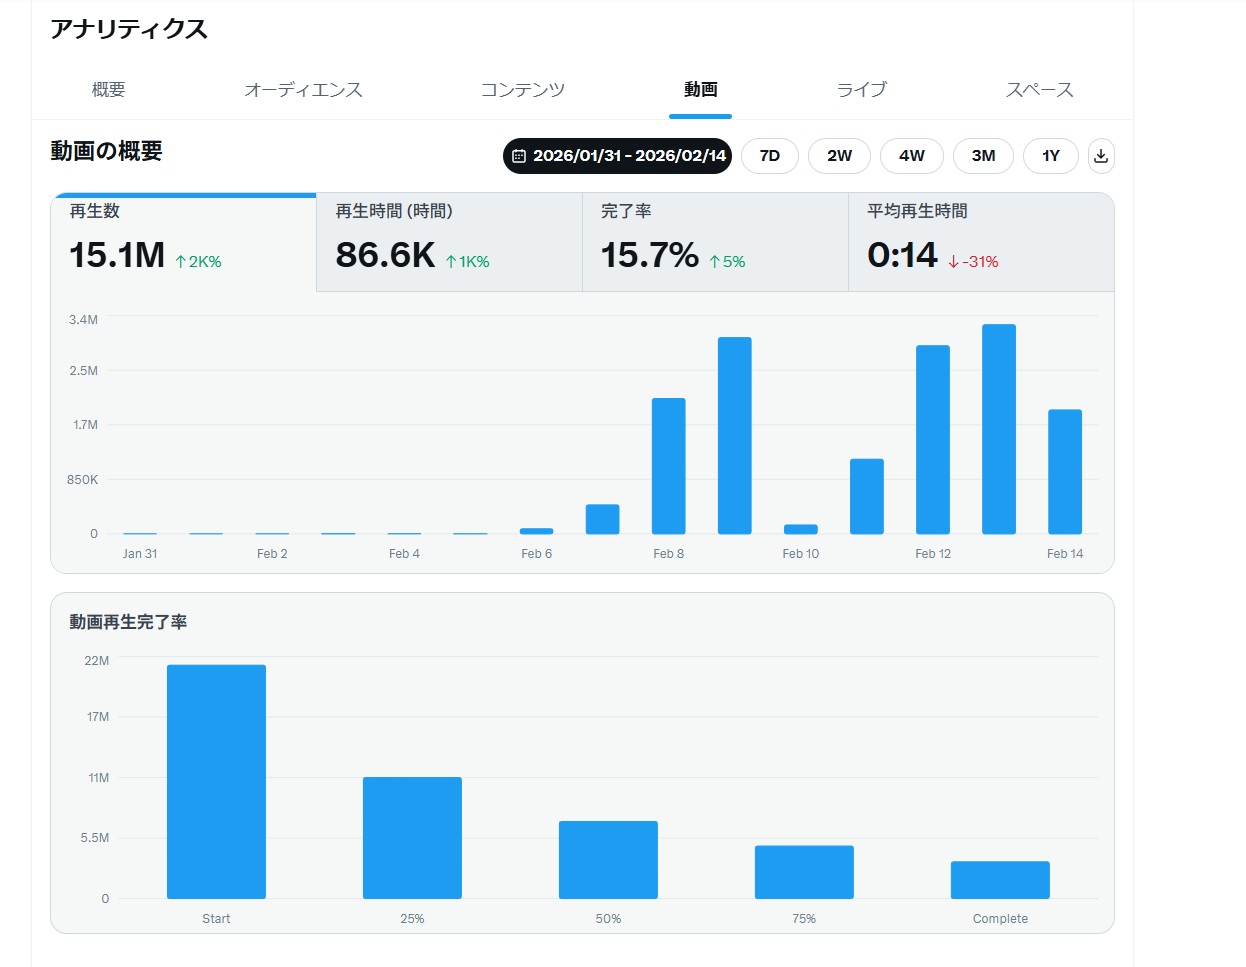Set the range to 1Y
1246x967 pixels.
click(x=1050, y=156)
